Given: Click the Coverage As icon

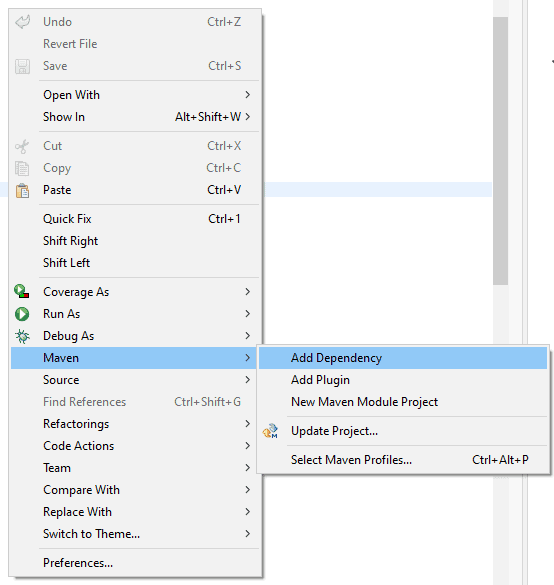Looking at the screenshot, I should 22,292.
